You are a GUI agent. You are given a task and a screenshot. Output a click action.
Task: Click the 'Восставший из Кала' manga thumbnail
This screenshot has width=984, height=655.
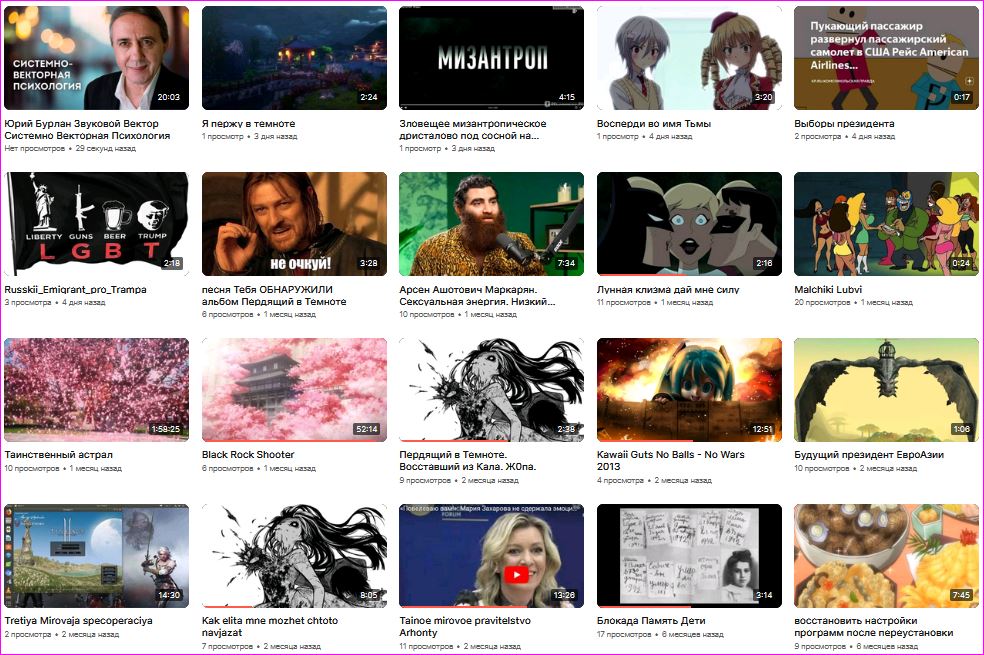click(491, 390)
